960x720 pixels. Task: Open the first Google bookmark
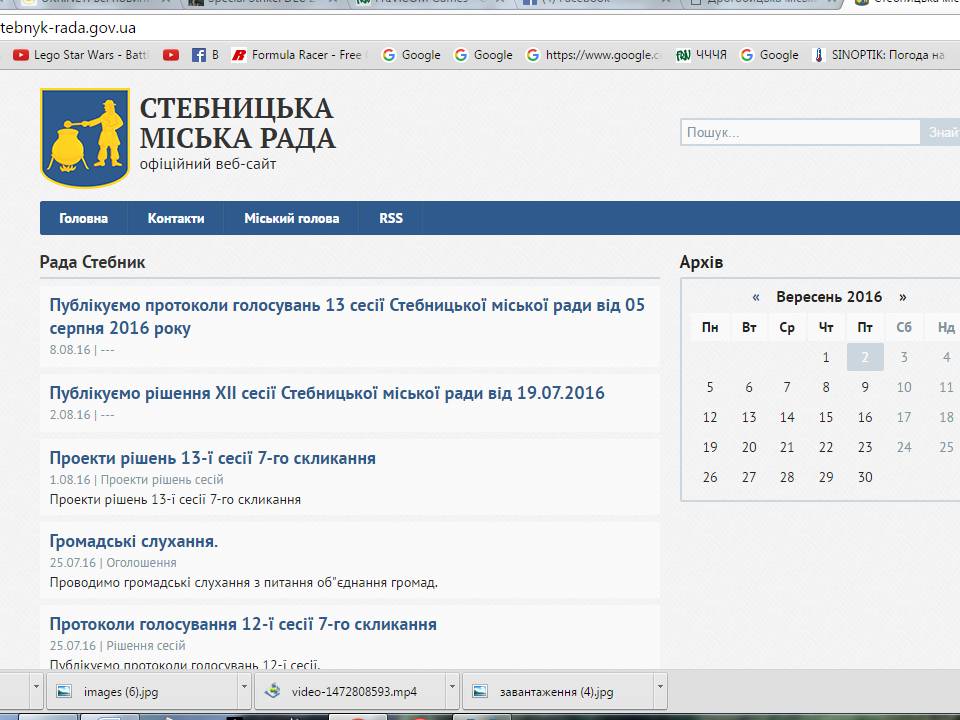[x=411, y=55]
